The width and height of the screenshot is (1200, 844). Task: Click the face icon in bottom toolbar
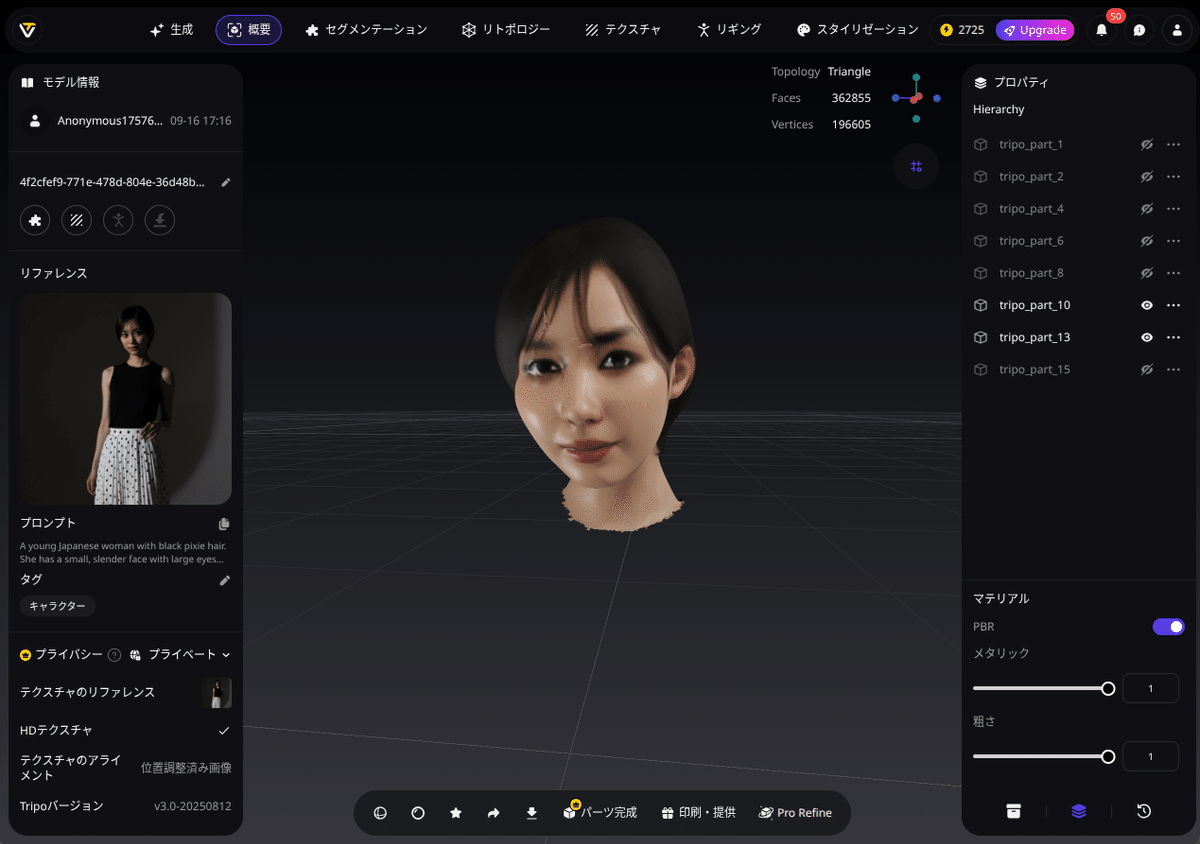[x=380, y=813]
